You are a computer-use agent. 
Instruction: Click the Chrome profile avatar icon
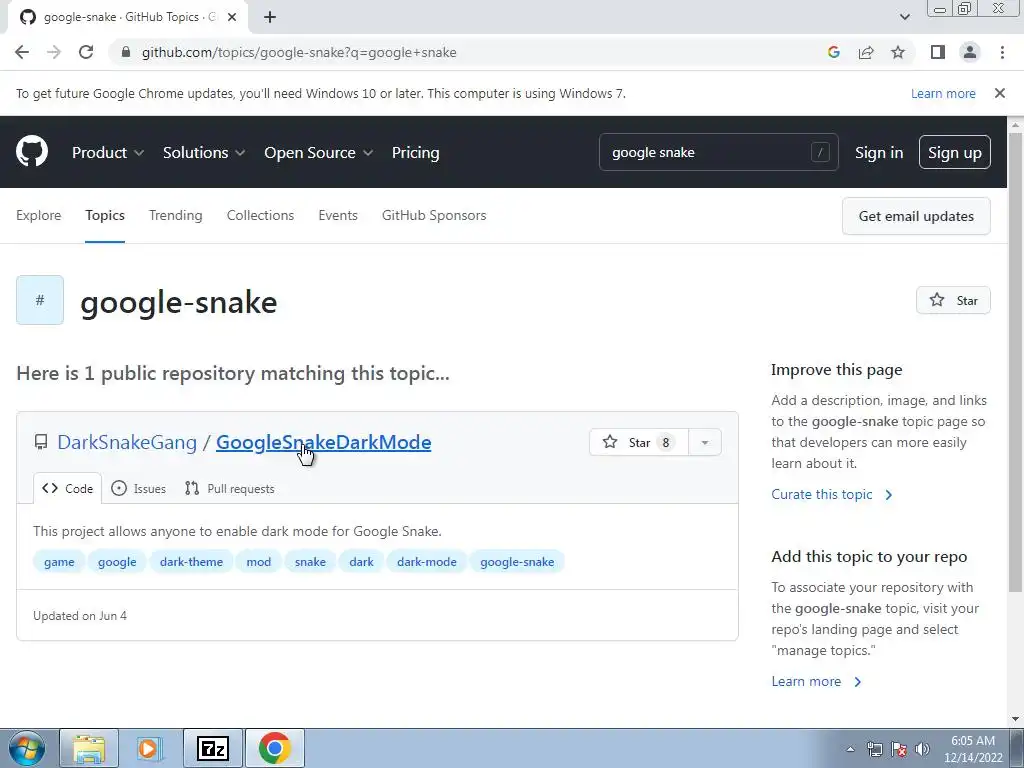coord(970,52)
